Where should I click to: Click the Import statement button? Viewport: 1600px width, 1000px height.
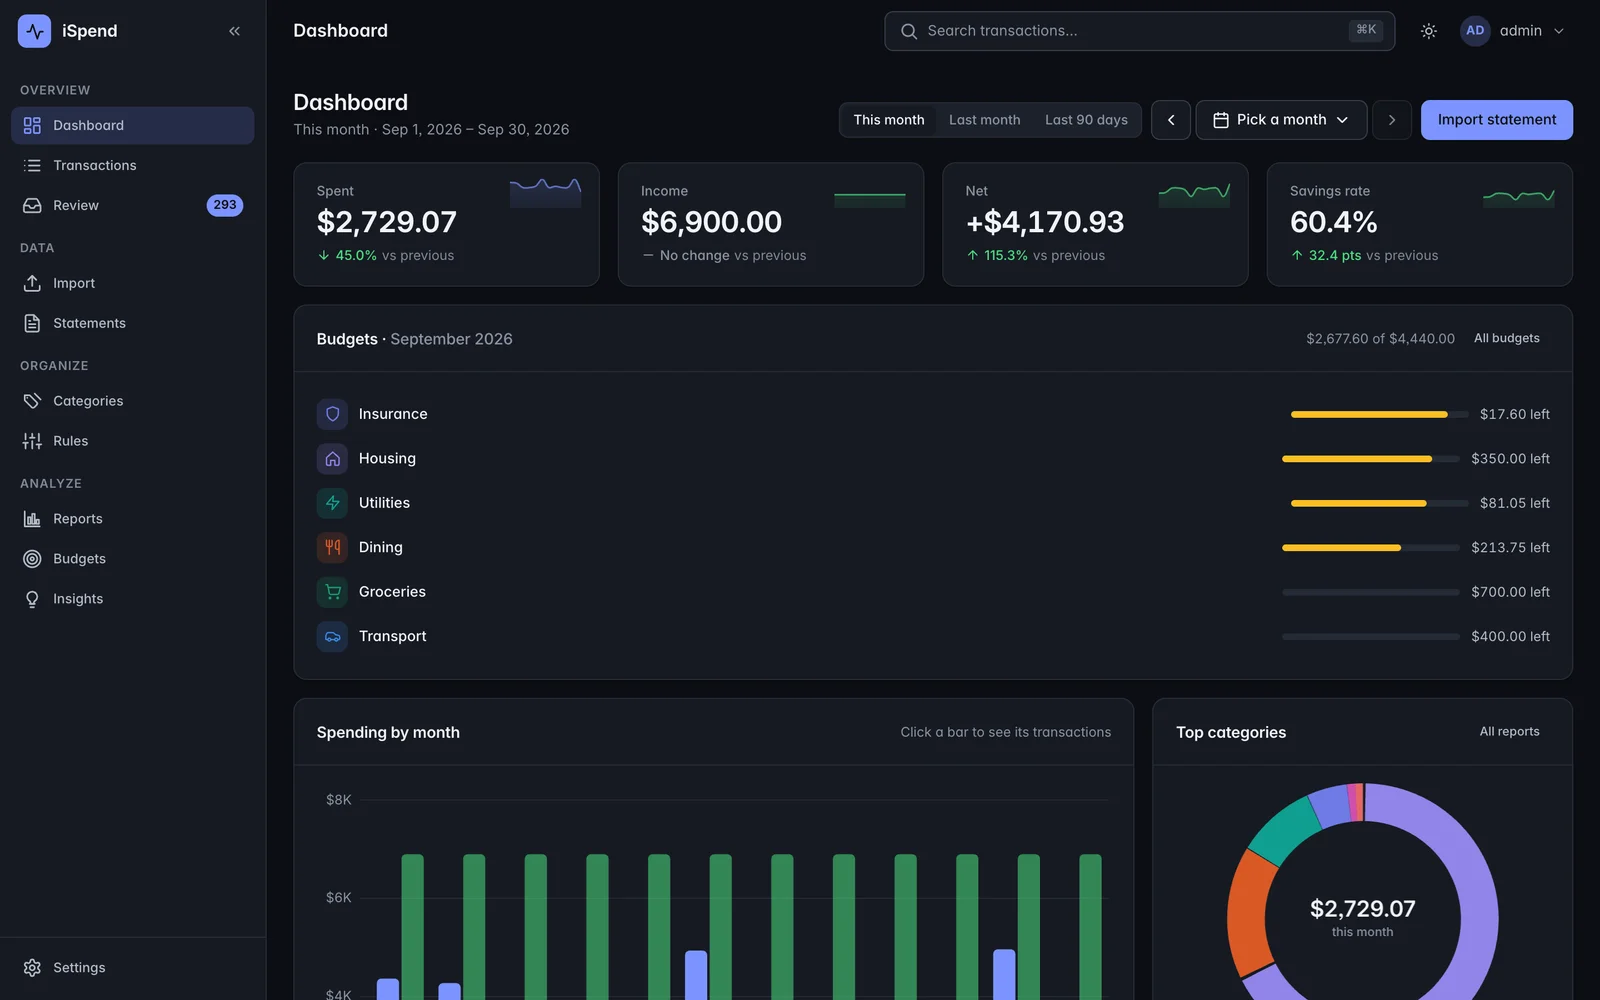click(1497, 120)
